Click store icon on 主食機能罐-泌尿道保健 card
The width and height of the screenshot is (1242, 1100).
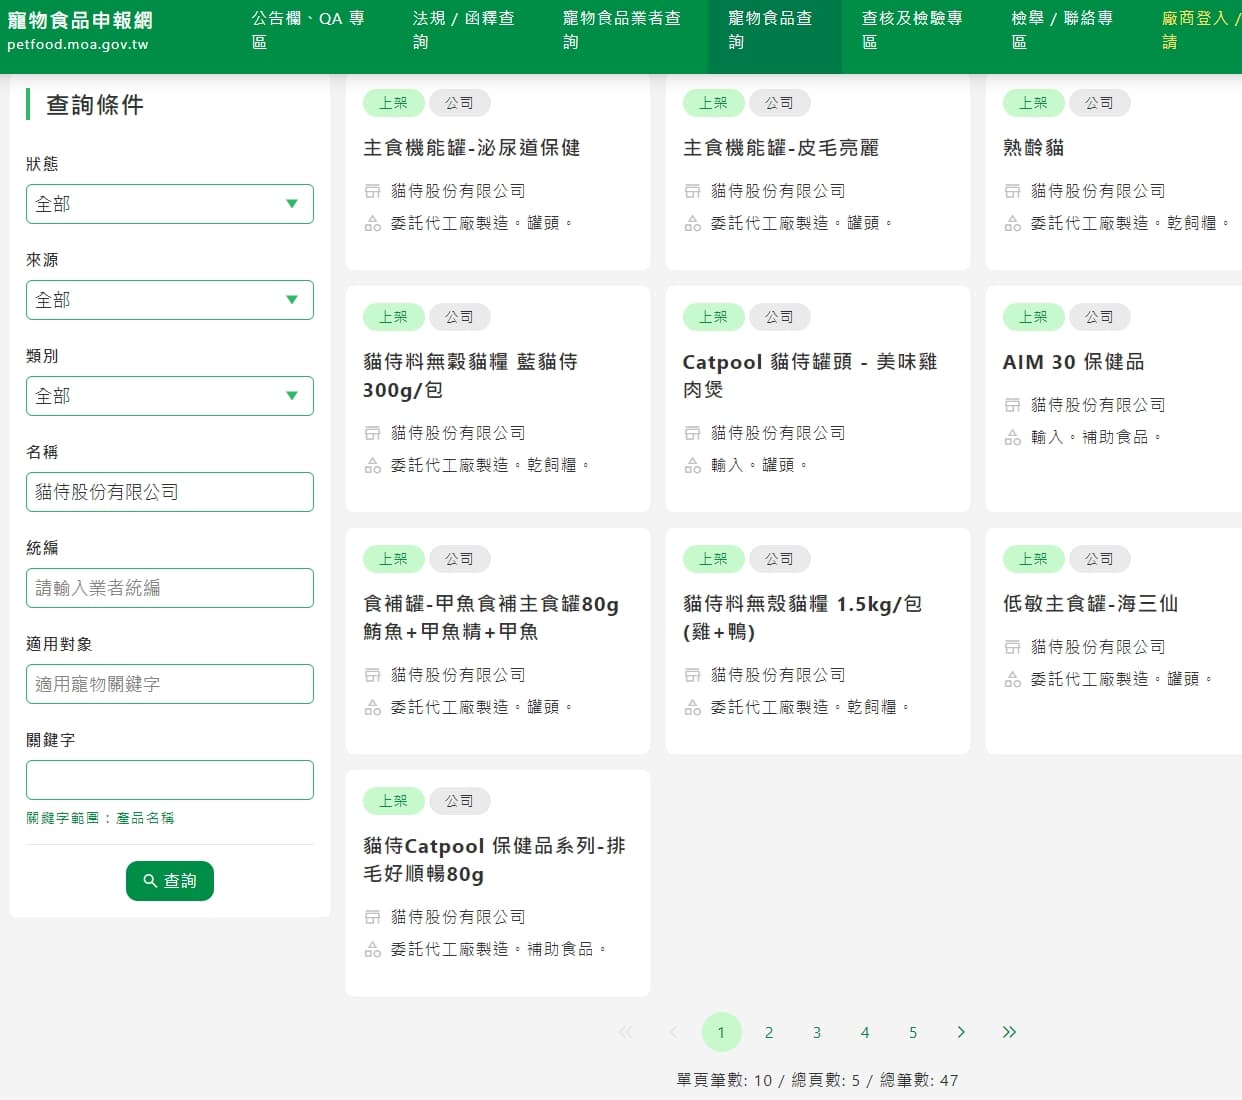[x=372, y=191]
